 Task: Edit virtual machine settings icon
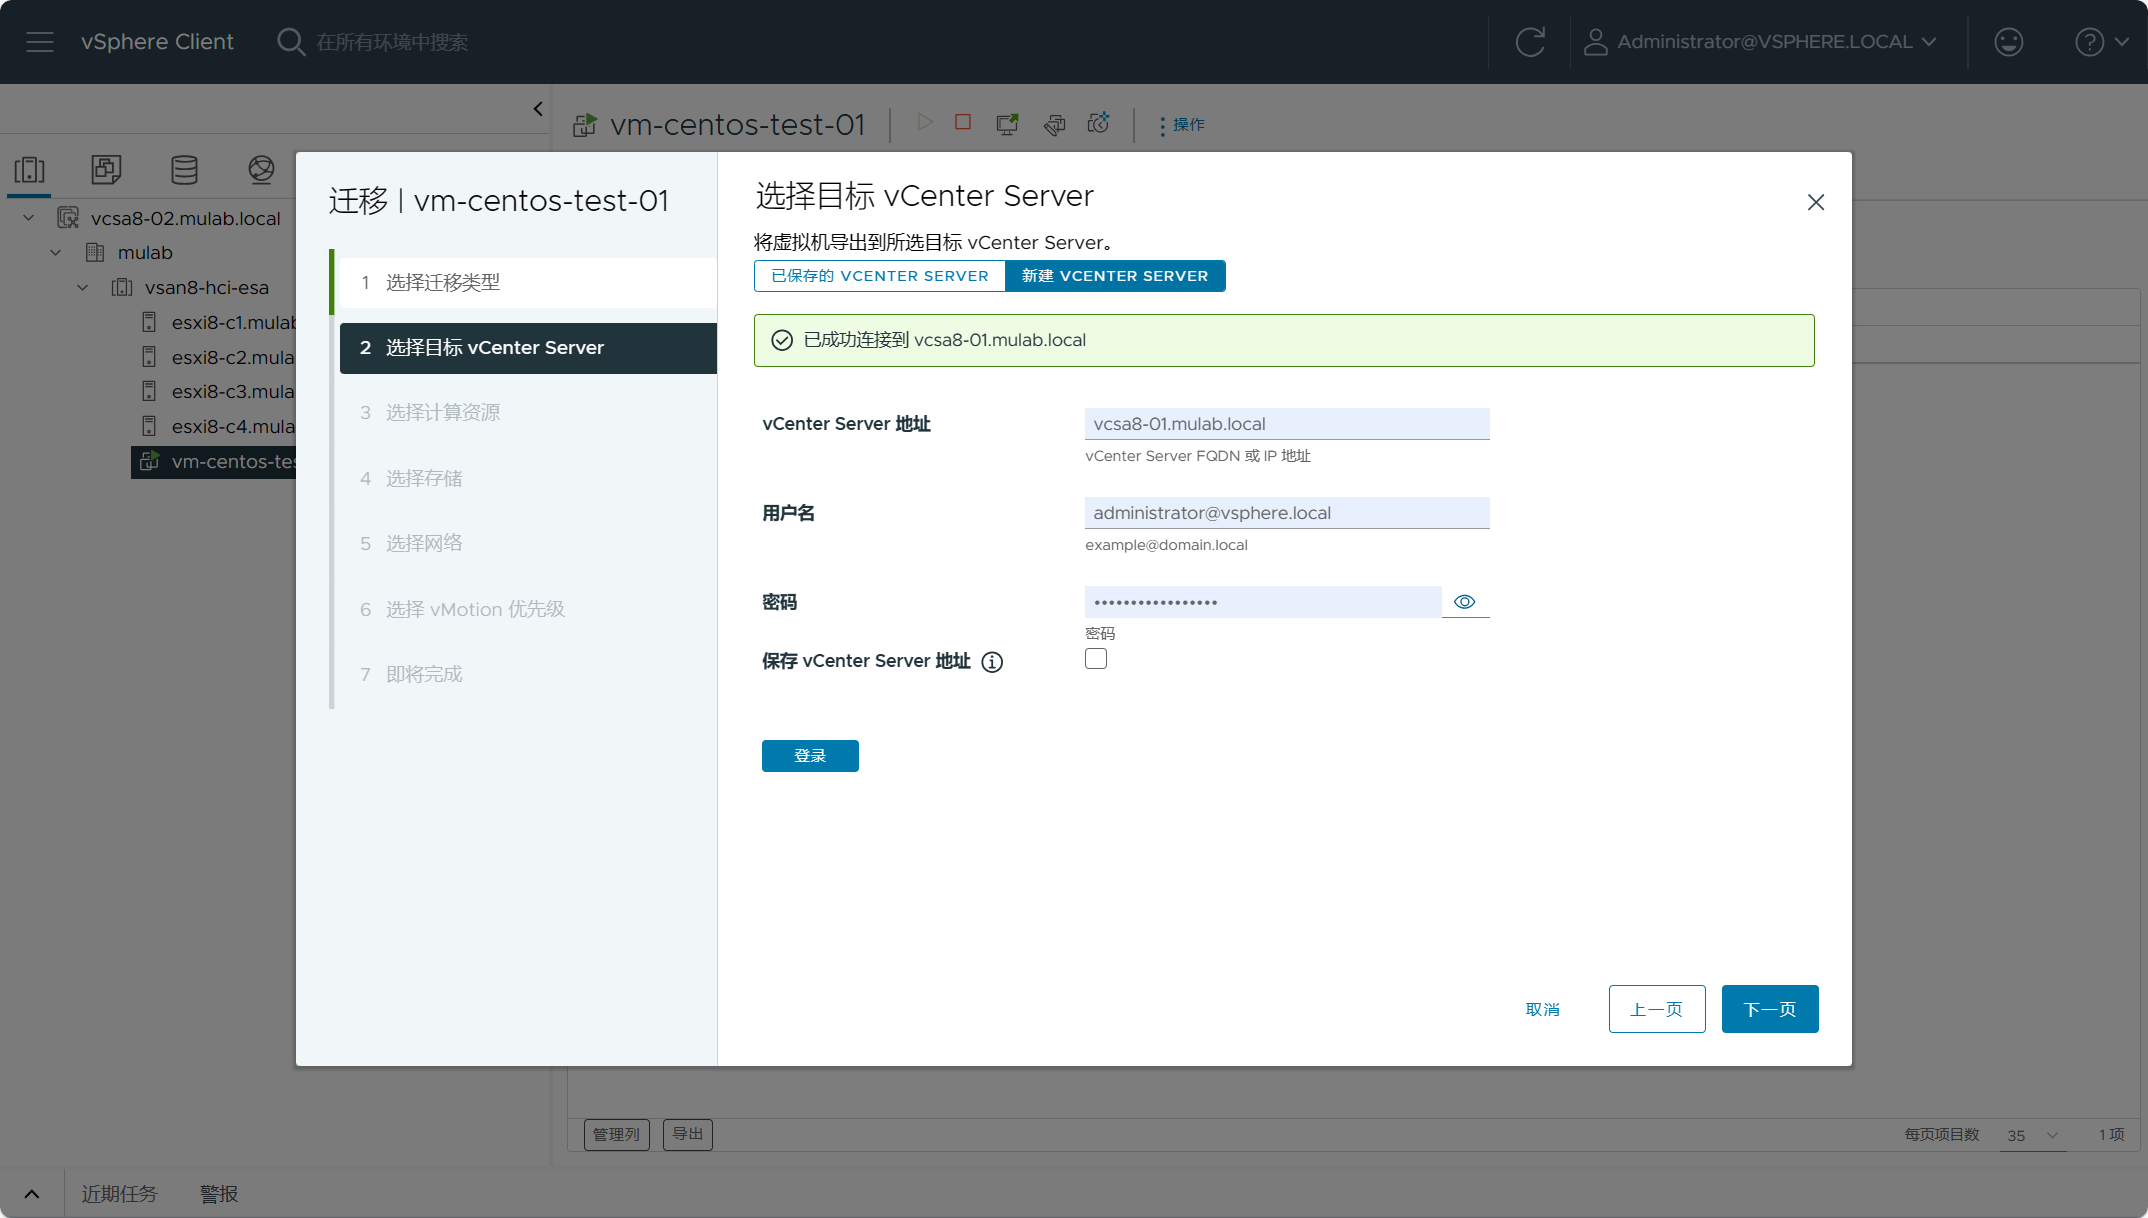click(1054, 123)
